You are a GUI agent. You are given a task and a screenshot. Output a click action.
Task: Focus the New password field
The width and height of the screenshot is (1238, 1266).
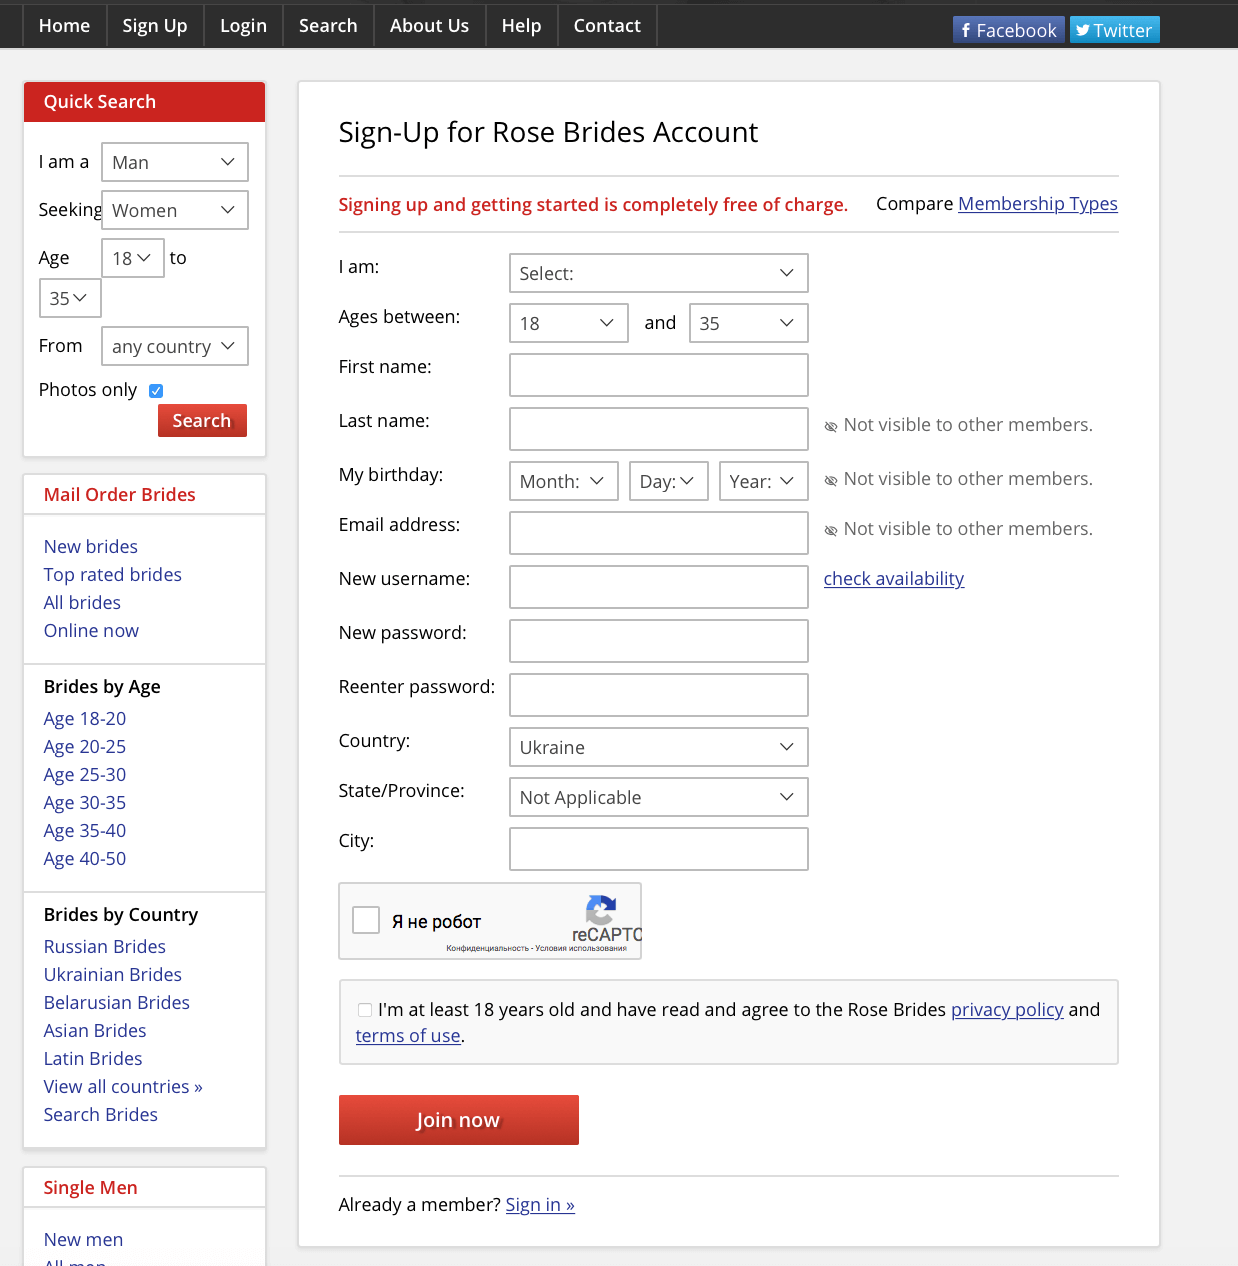(x=659, y=641)
